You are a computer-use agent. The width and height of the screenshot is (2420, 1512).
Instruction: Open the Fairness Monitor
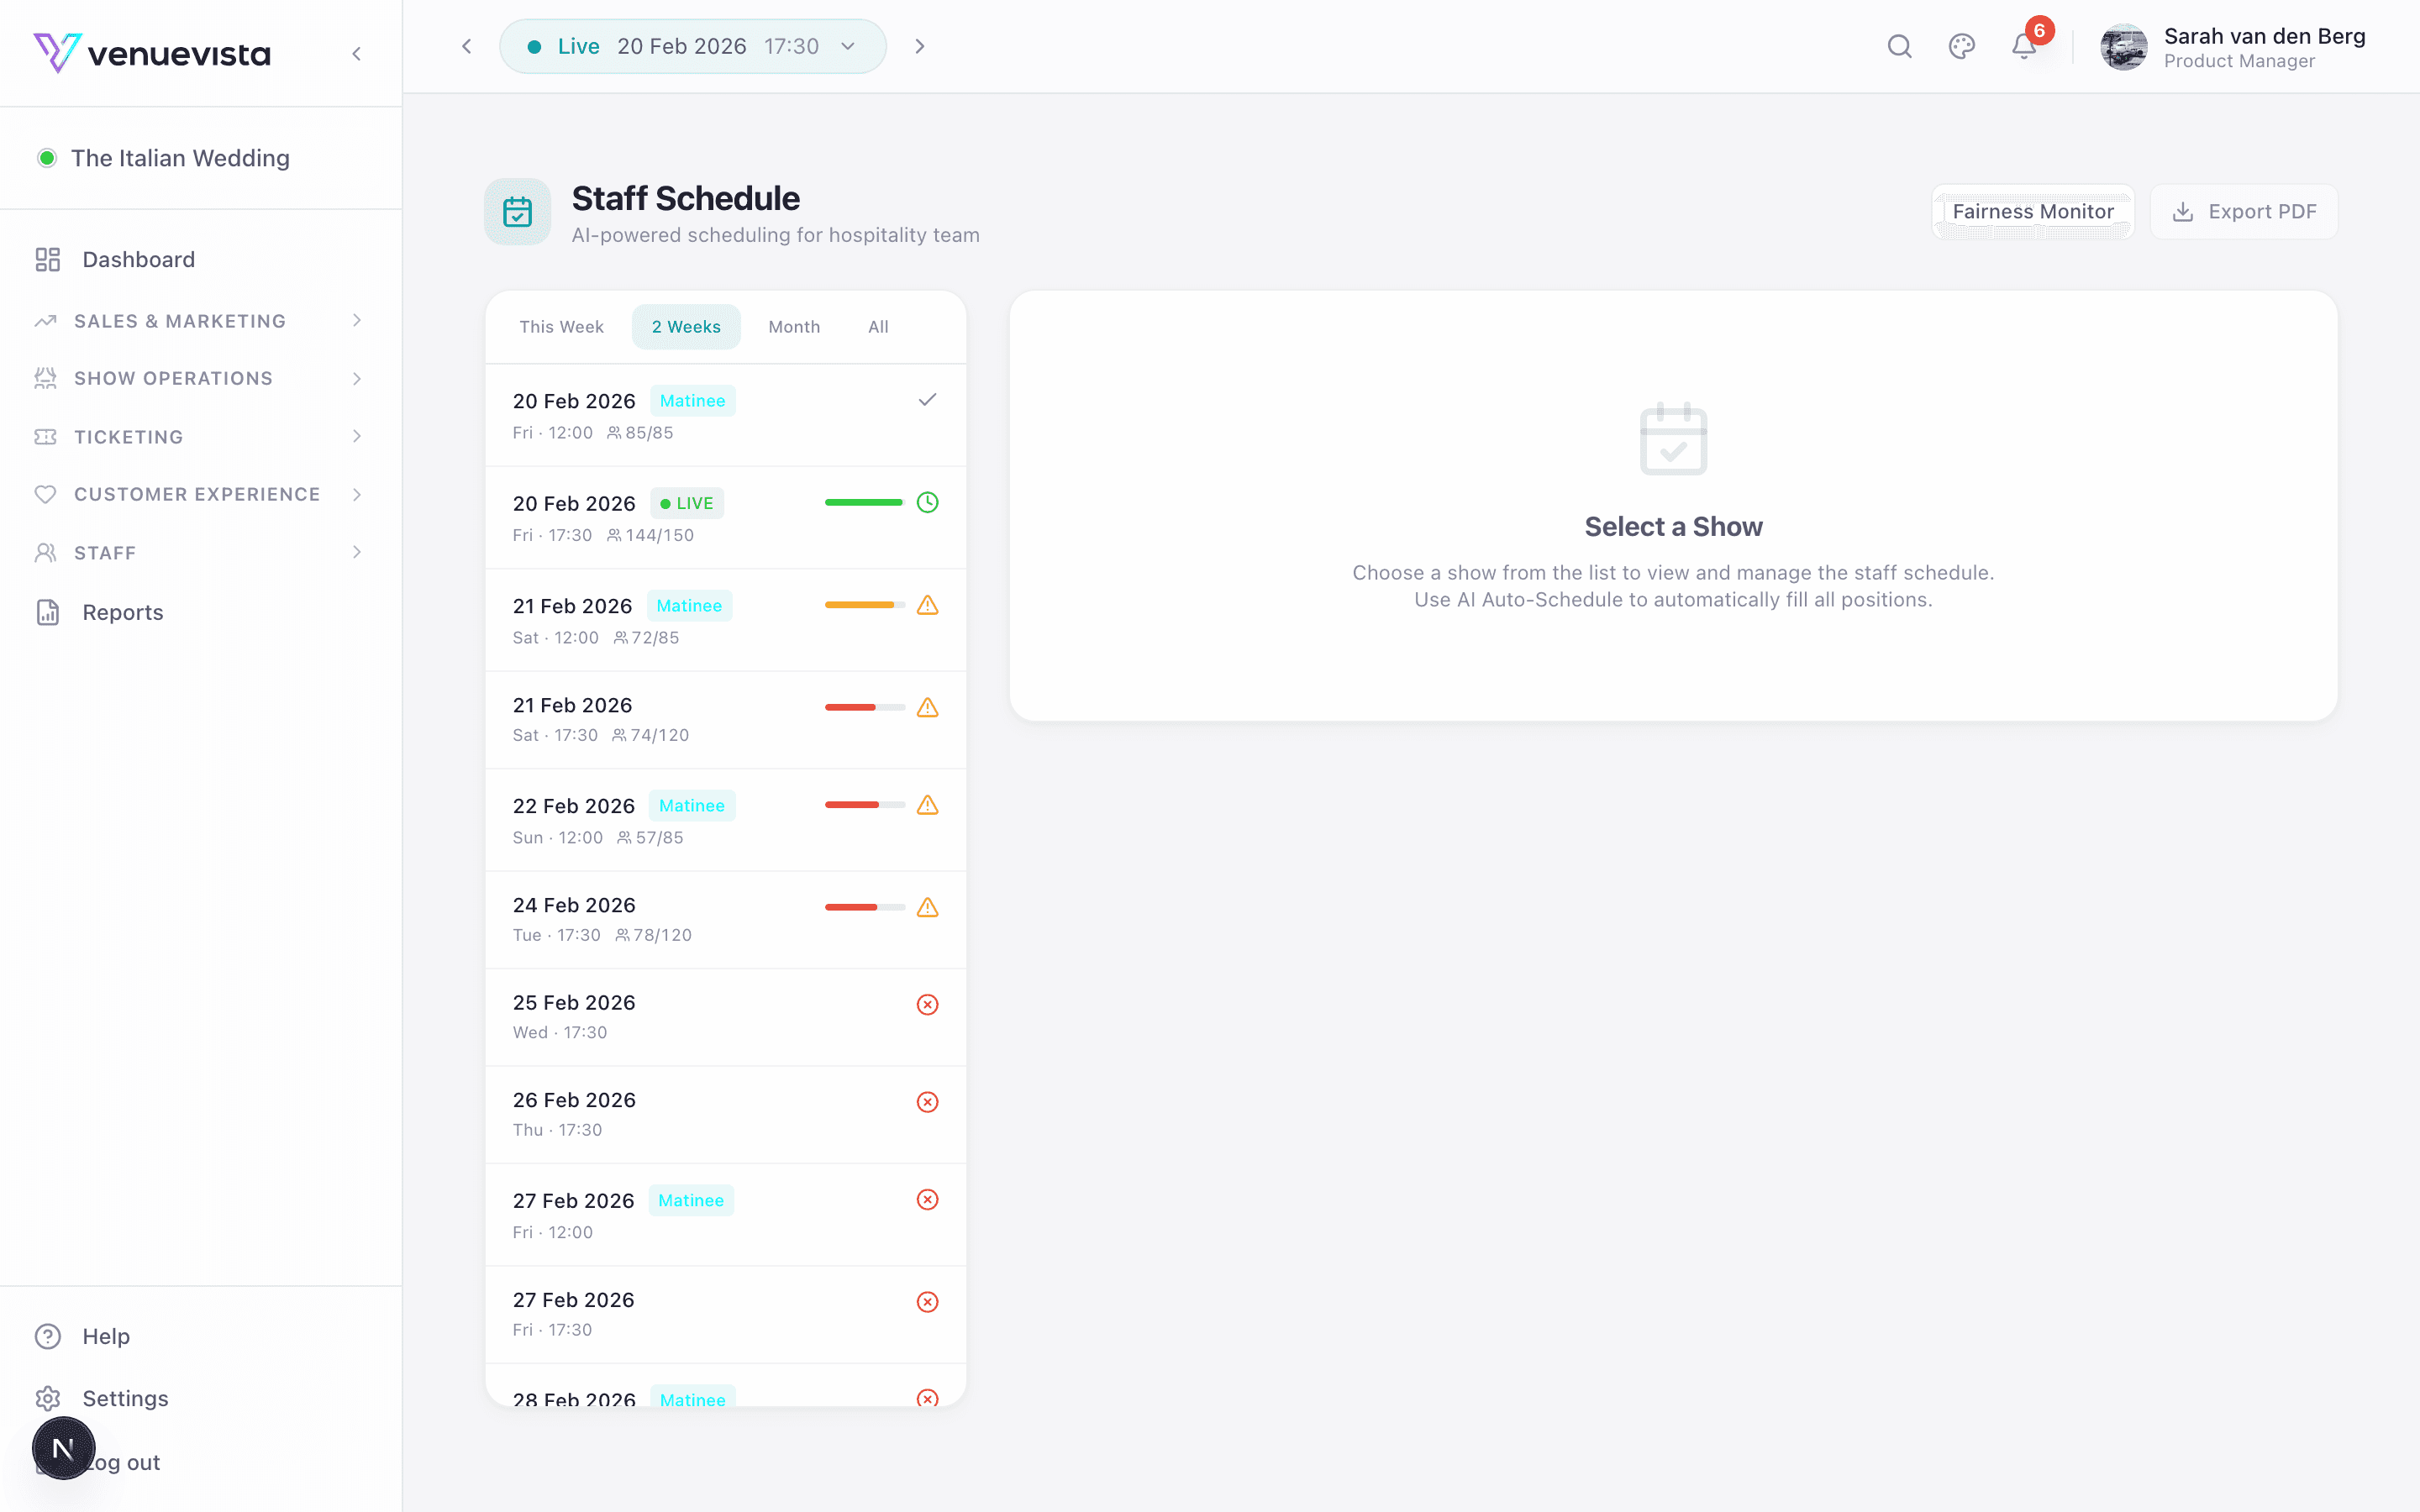click(x=2032, y=211)
